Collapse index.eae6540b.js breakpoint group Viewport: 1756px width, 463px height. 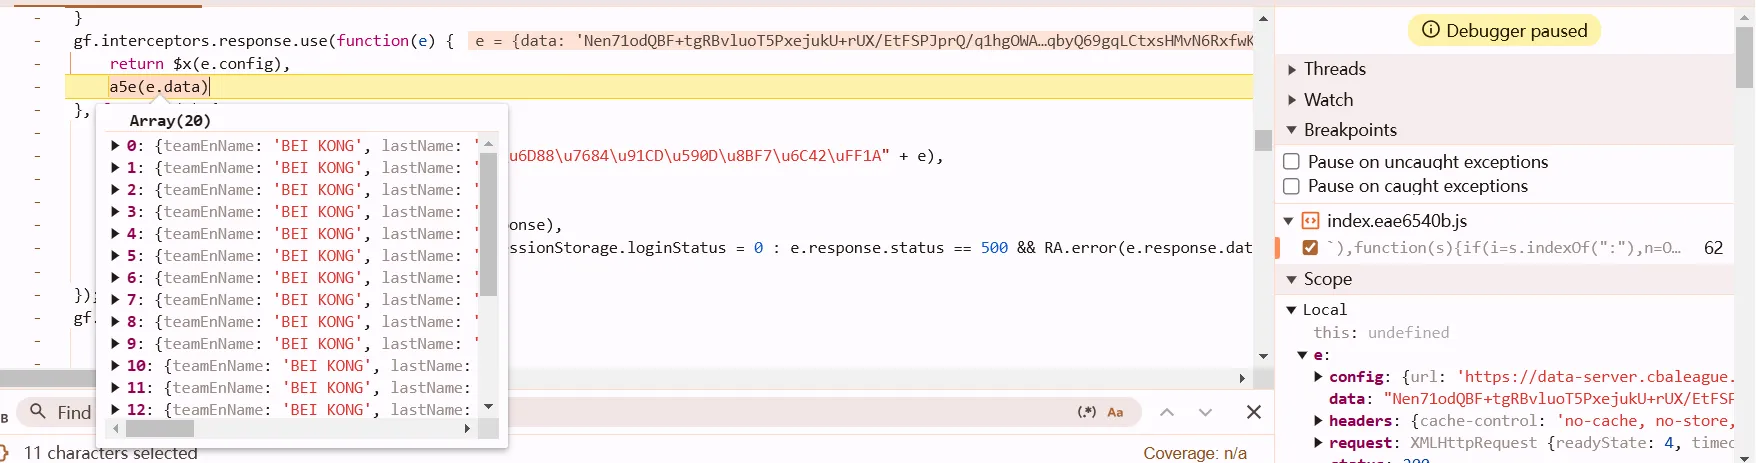pyautogui.click(x=1289, y=221)
